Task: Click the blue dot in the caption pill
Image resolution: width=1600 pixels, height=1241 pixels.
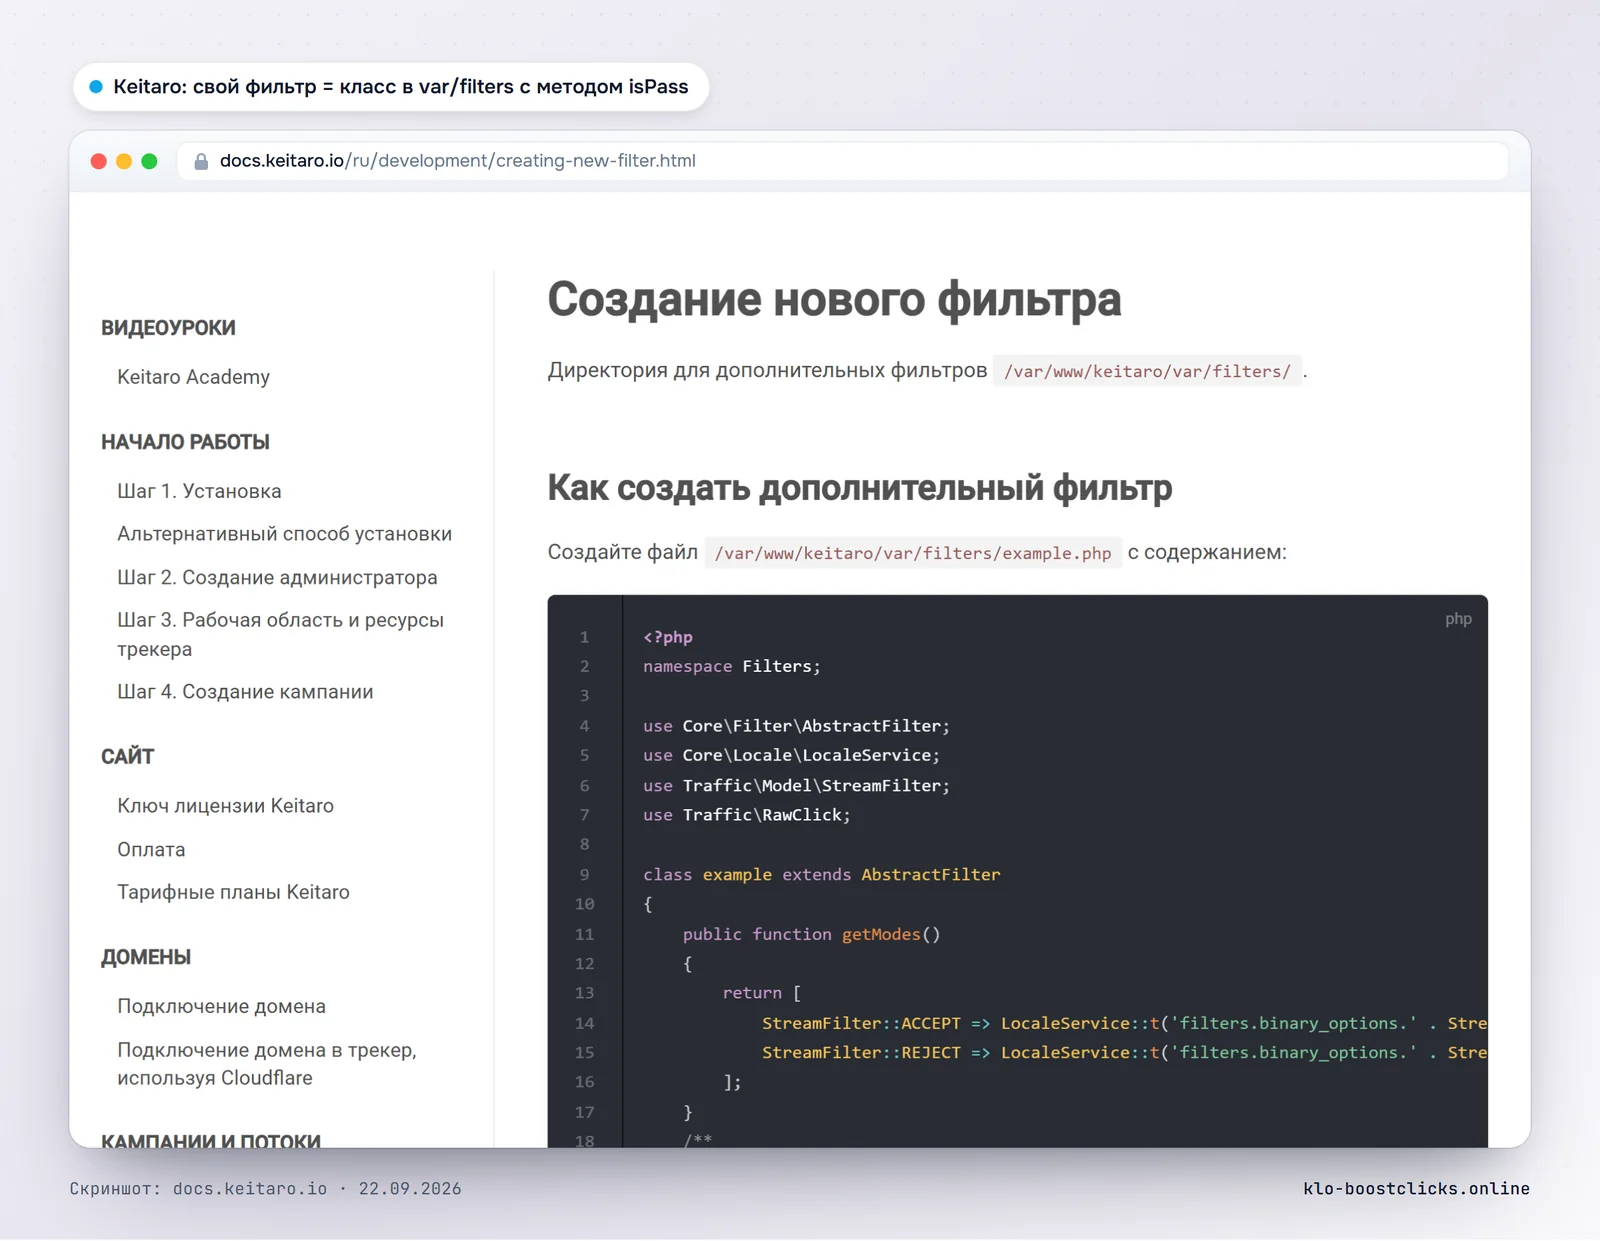Action: click(96, 87)
